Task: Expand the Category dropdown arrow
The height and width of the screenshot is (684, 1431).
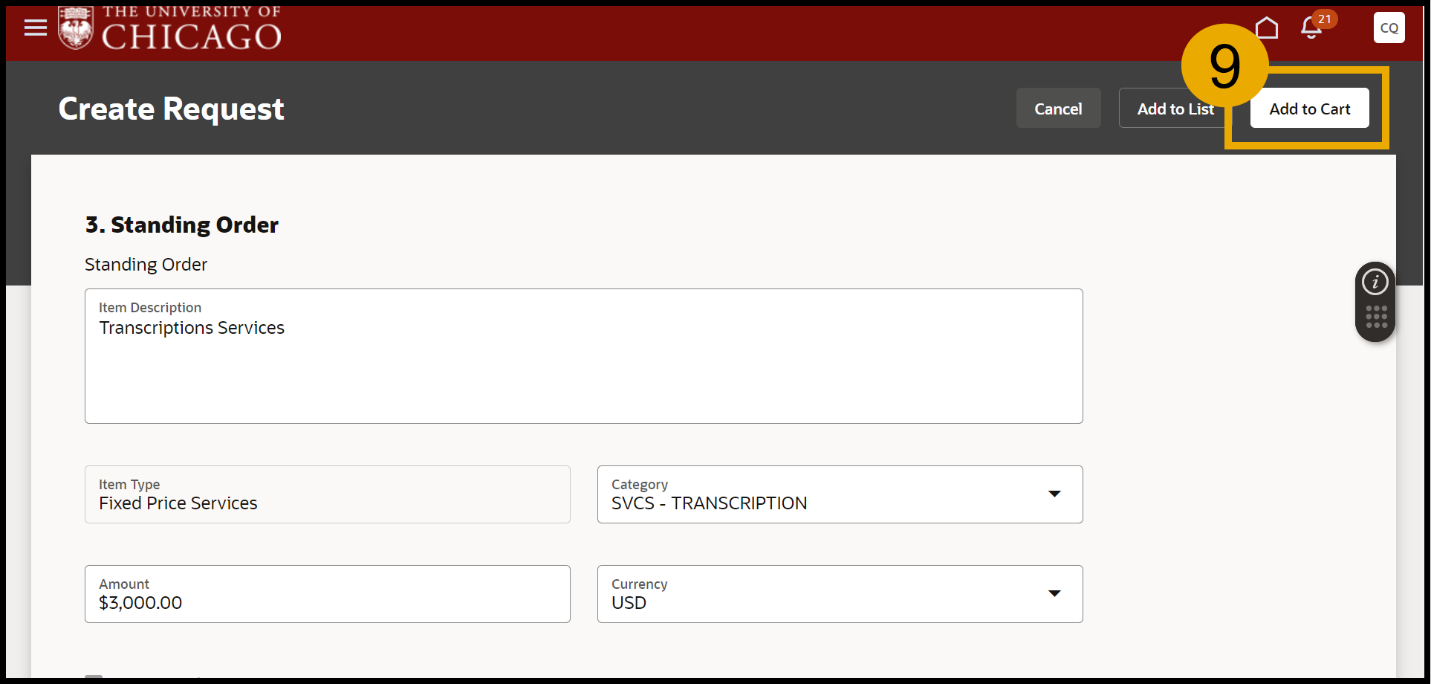Action: [x=1054, y=494]
